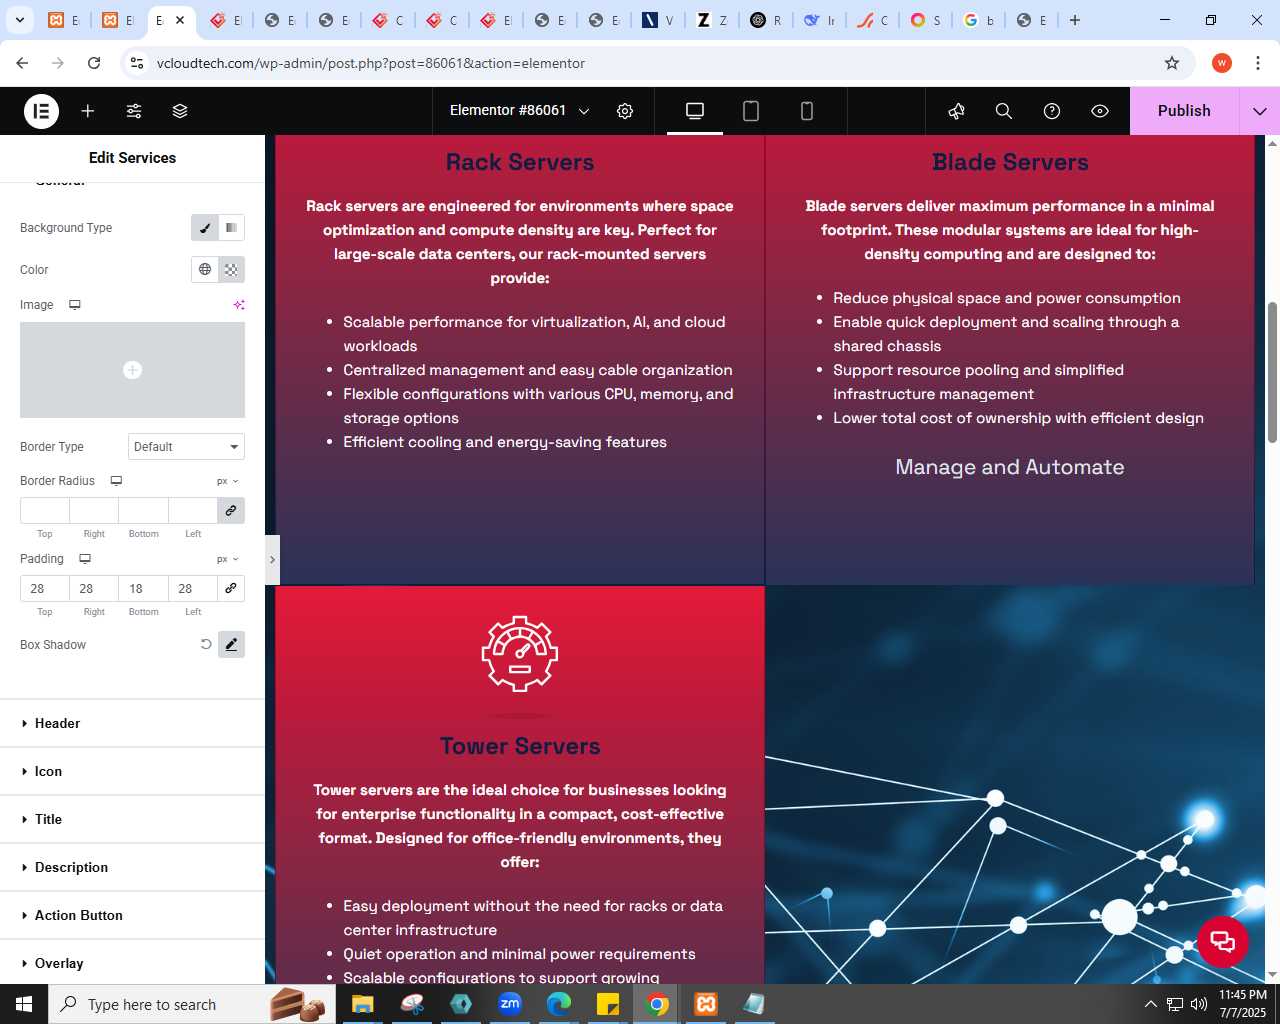This screenshot has width=1280, height=1024.
Task: Click the Padding responsive device icon
Action: (85, 559)
